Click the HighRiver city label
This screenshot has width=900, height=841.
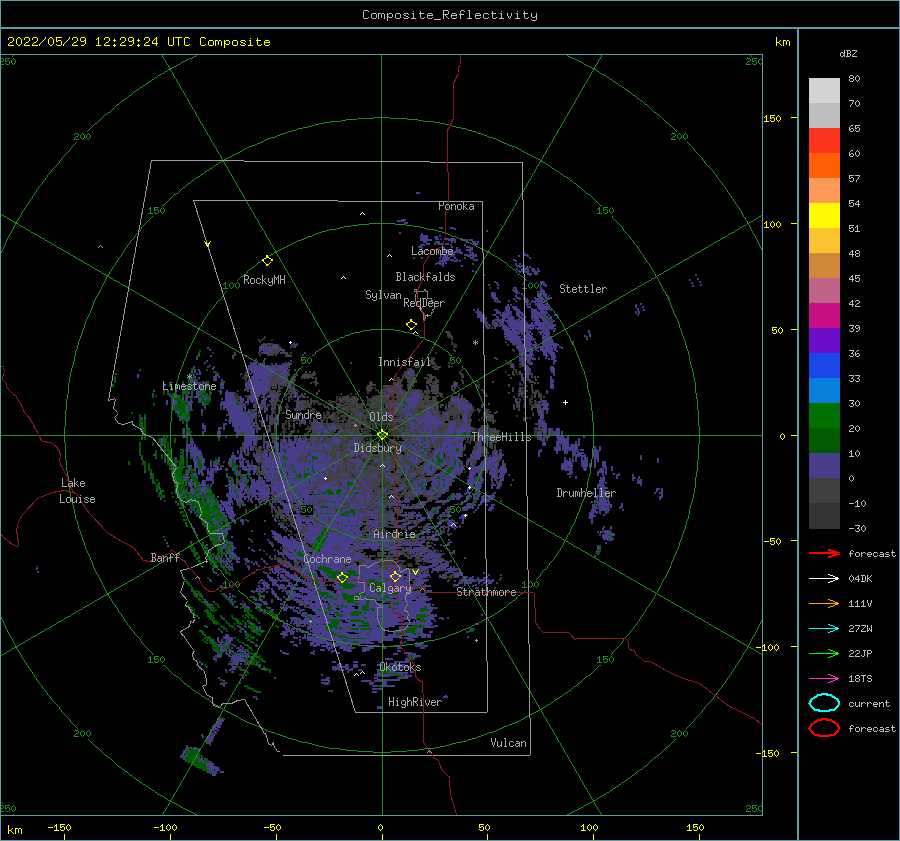415,702
